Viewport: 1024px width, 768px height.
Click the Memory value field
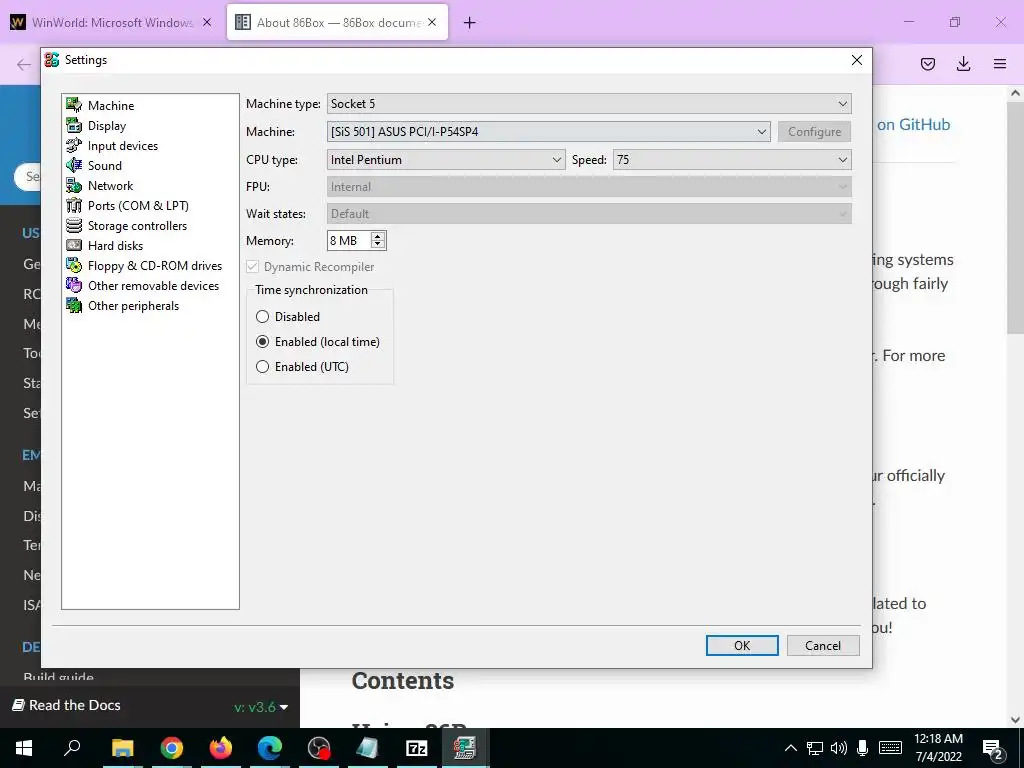[x=349, y=240]
